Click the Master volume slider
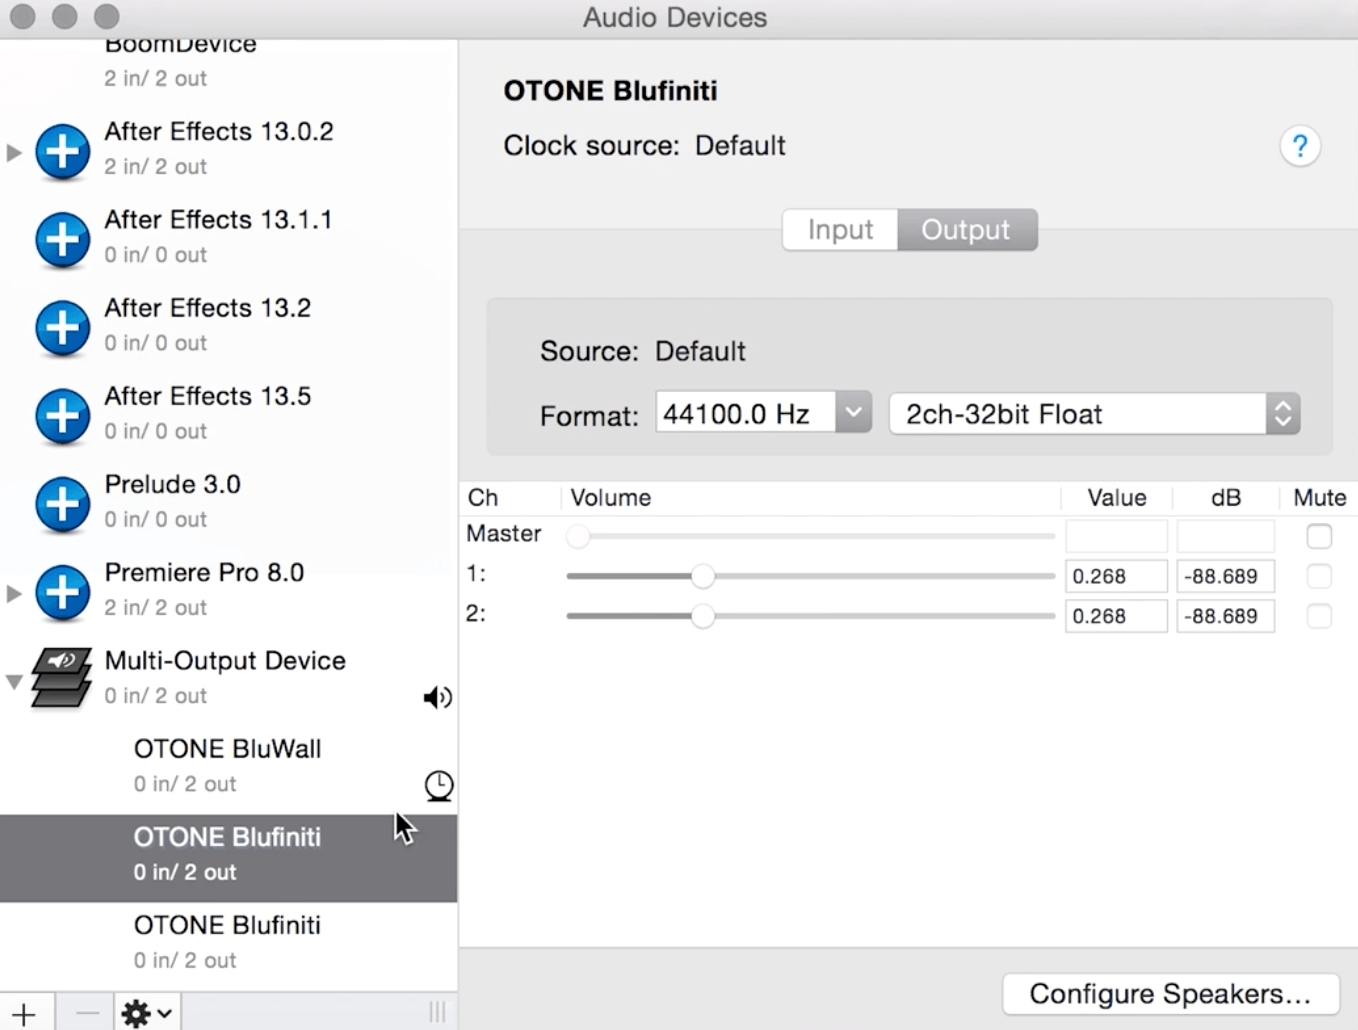Viewport: 1358px width, 1030px height. click(810, 536)
